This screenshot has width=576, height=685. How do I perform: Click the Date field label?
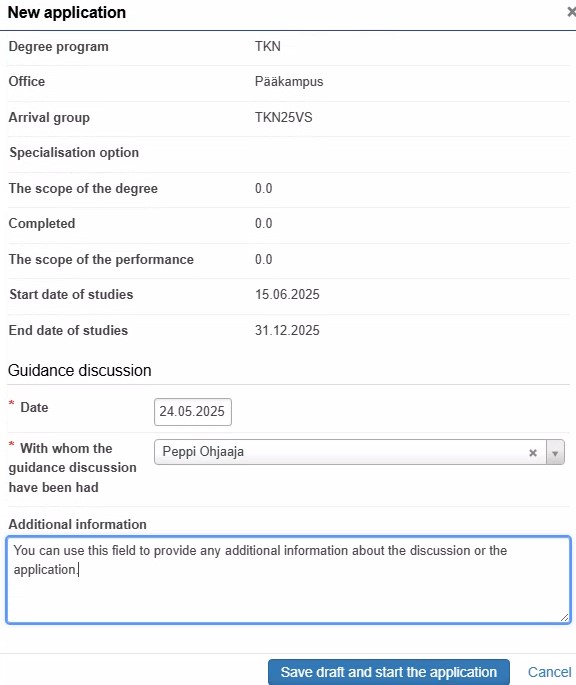pos(34,407)
